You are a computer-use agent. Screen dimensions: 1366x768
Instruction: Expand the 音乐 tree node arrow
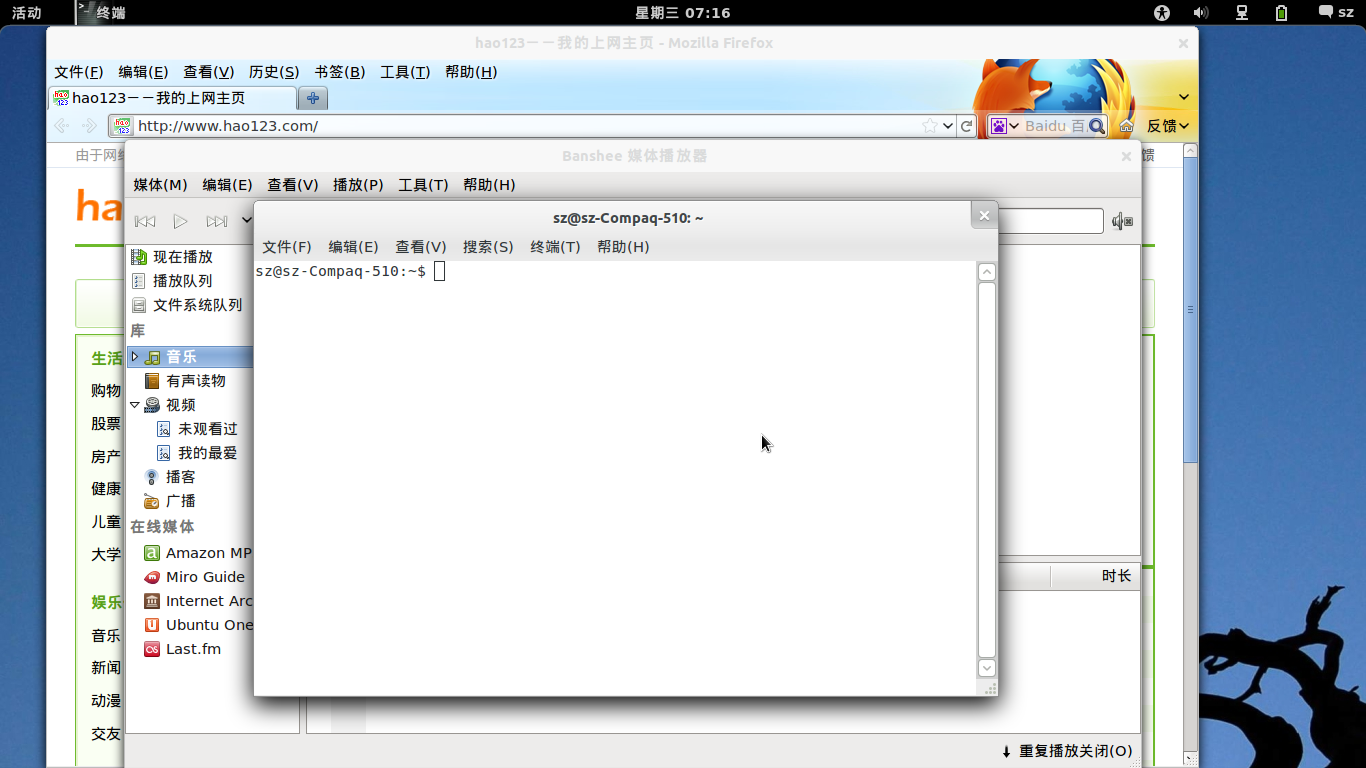[x=135, y=357]
